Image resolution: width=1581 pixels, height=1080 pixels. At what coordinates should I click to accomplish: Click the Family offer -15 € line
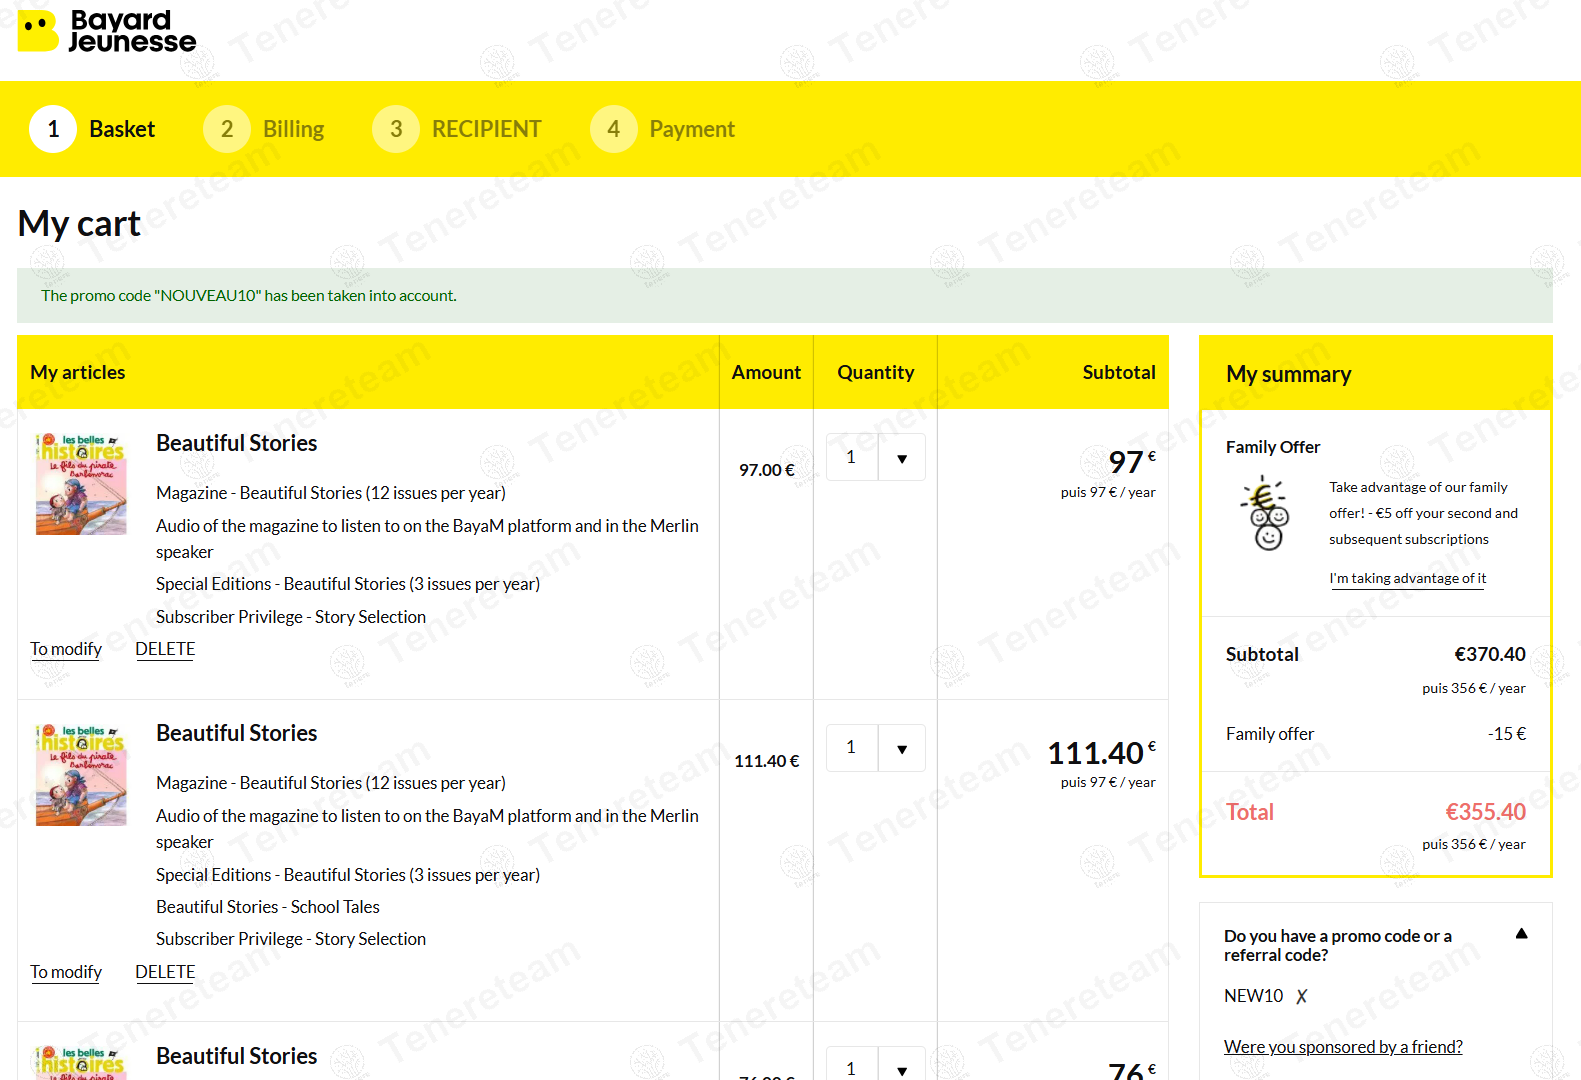(x=1375, y=734)
